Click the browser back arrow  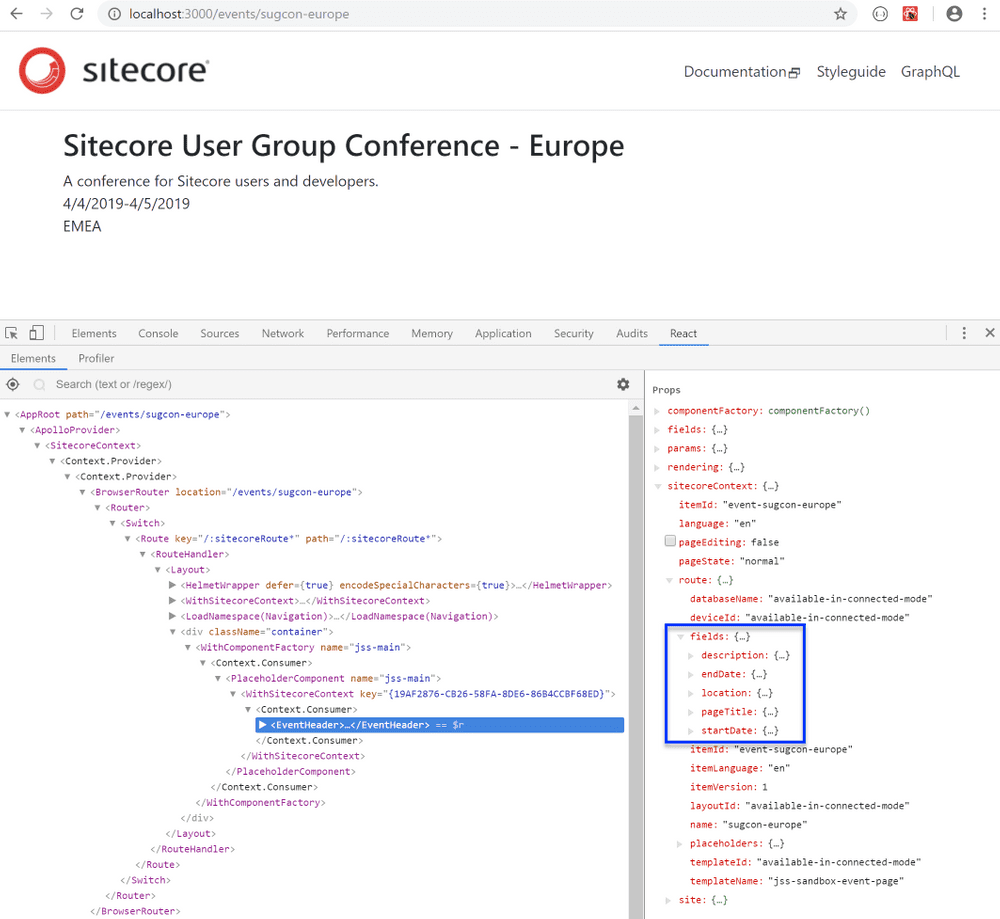[x=17, y=13]
